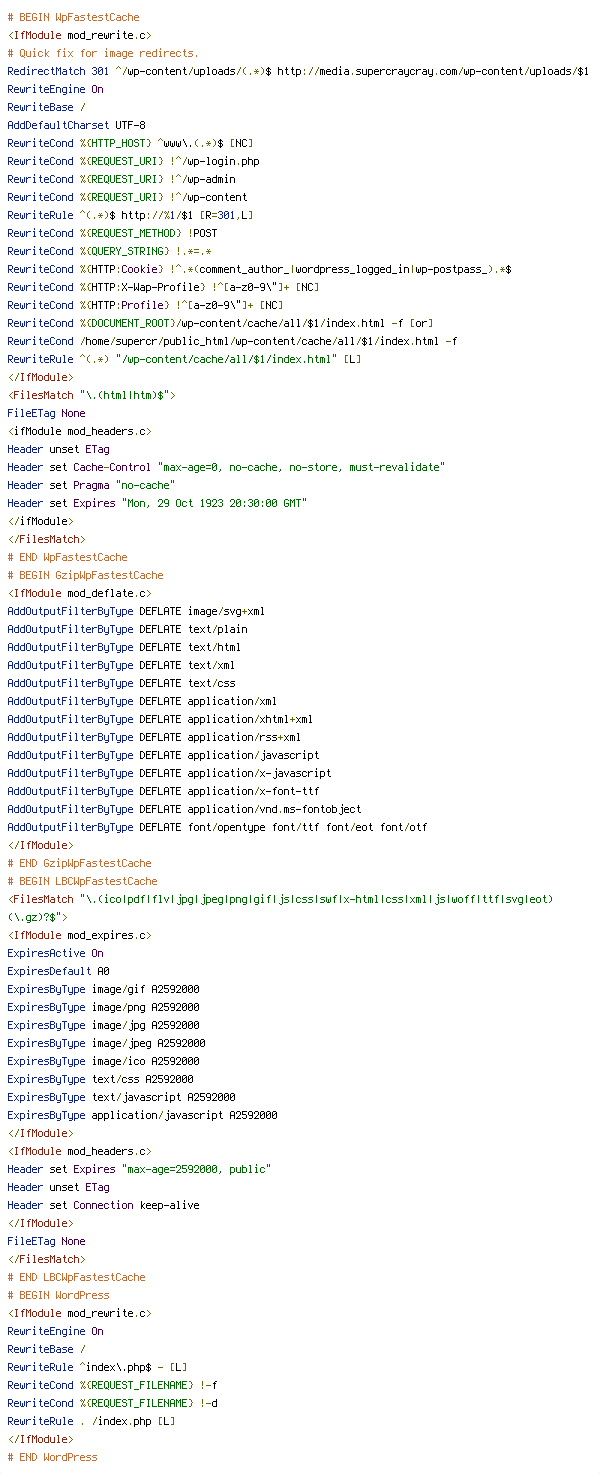Click the 'ExpiresActive On' directive
600x1474 pixels.
click(55, 953)
